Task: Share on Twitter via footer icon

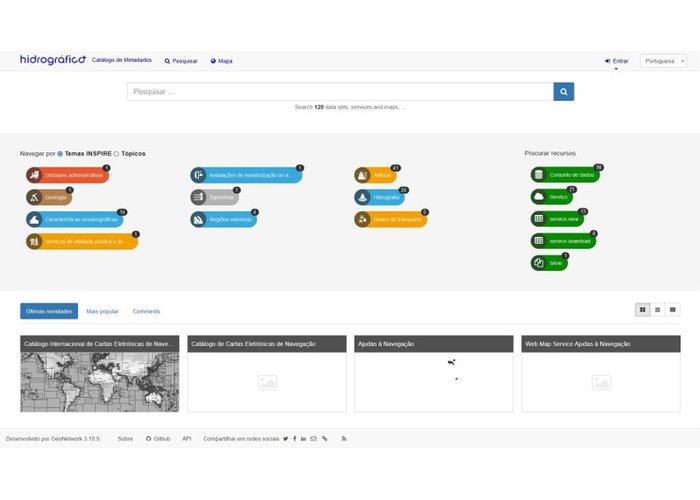Action: click(x=285, y=439)
